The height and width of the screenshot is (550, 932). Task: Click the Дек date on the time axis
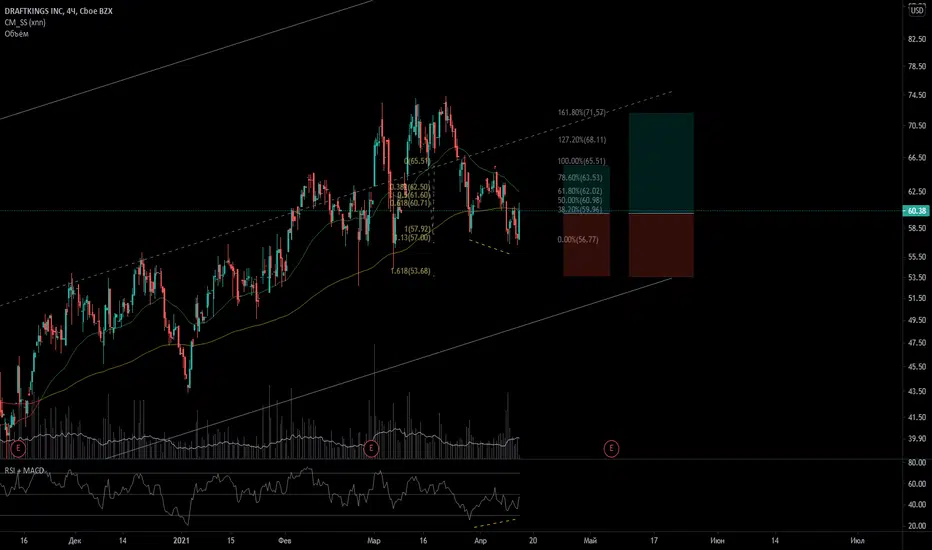pyautogui.click(x=75, y=541)
